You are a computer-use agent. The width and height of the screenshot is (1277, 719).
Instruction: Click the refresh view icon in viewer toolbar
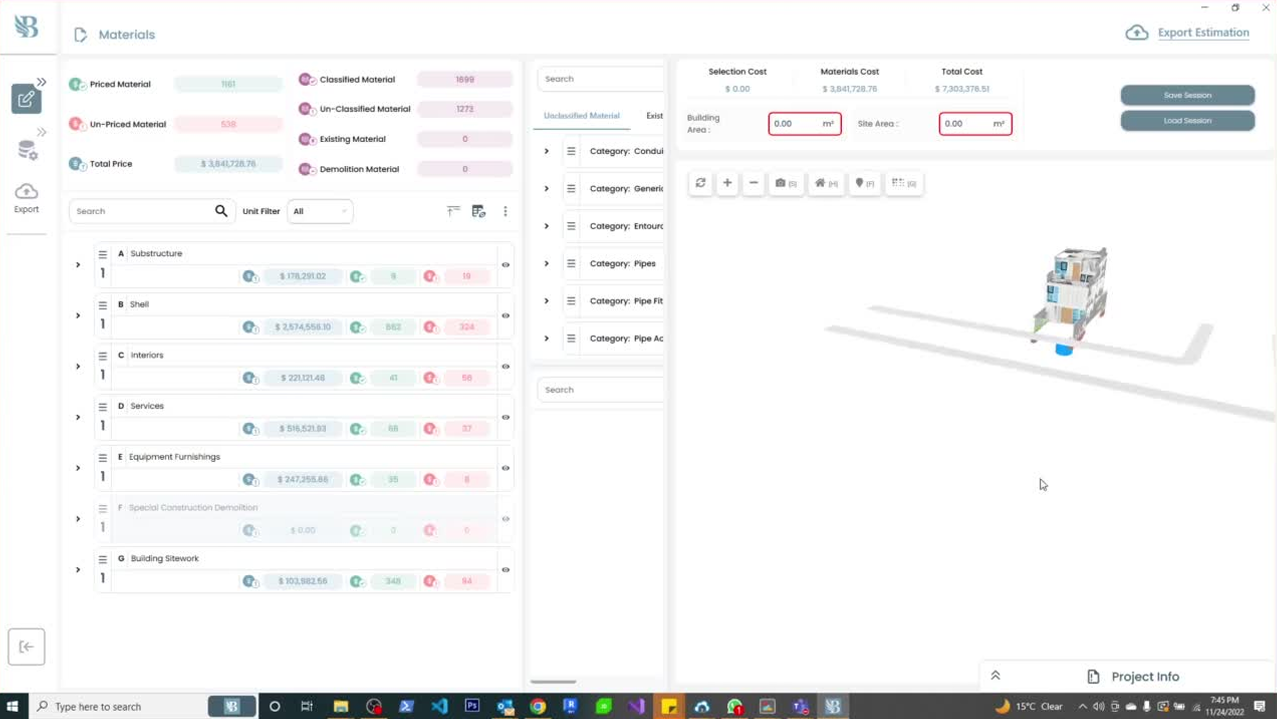click(x=700, y=183)
